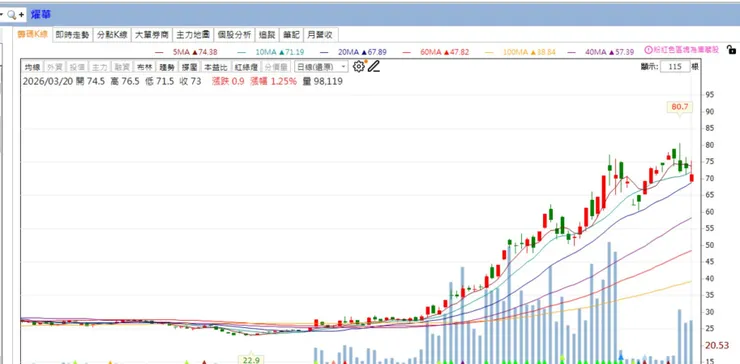Toggle the 外資 overlay button
The image size is (740, 364).
[55, 67]
